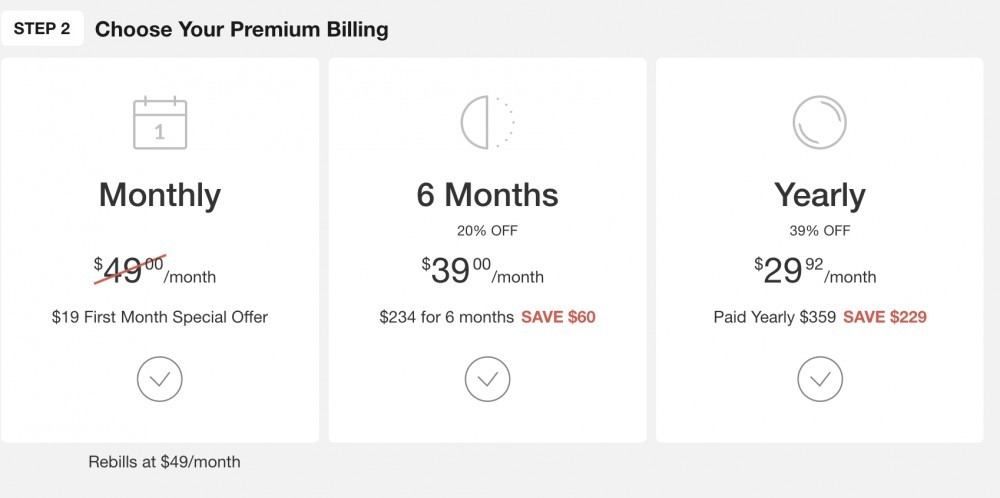1000x498 pixels.
Task: Select the Monthly plan checkmark circle
Action: 159,379
